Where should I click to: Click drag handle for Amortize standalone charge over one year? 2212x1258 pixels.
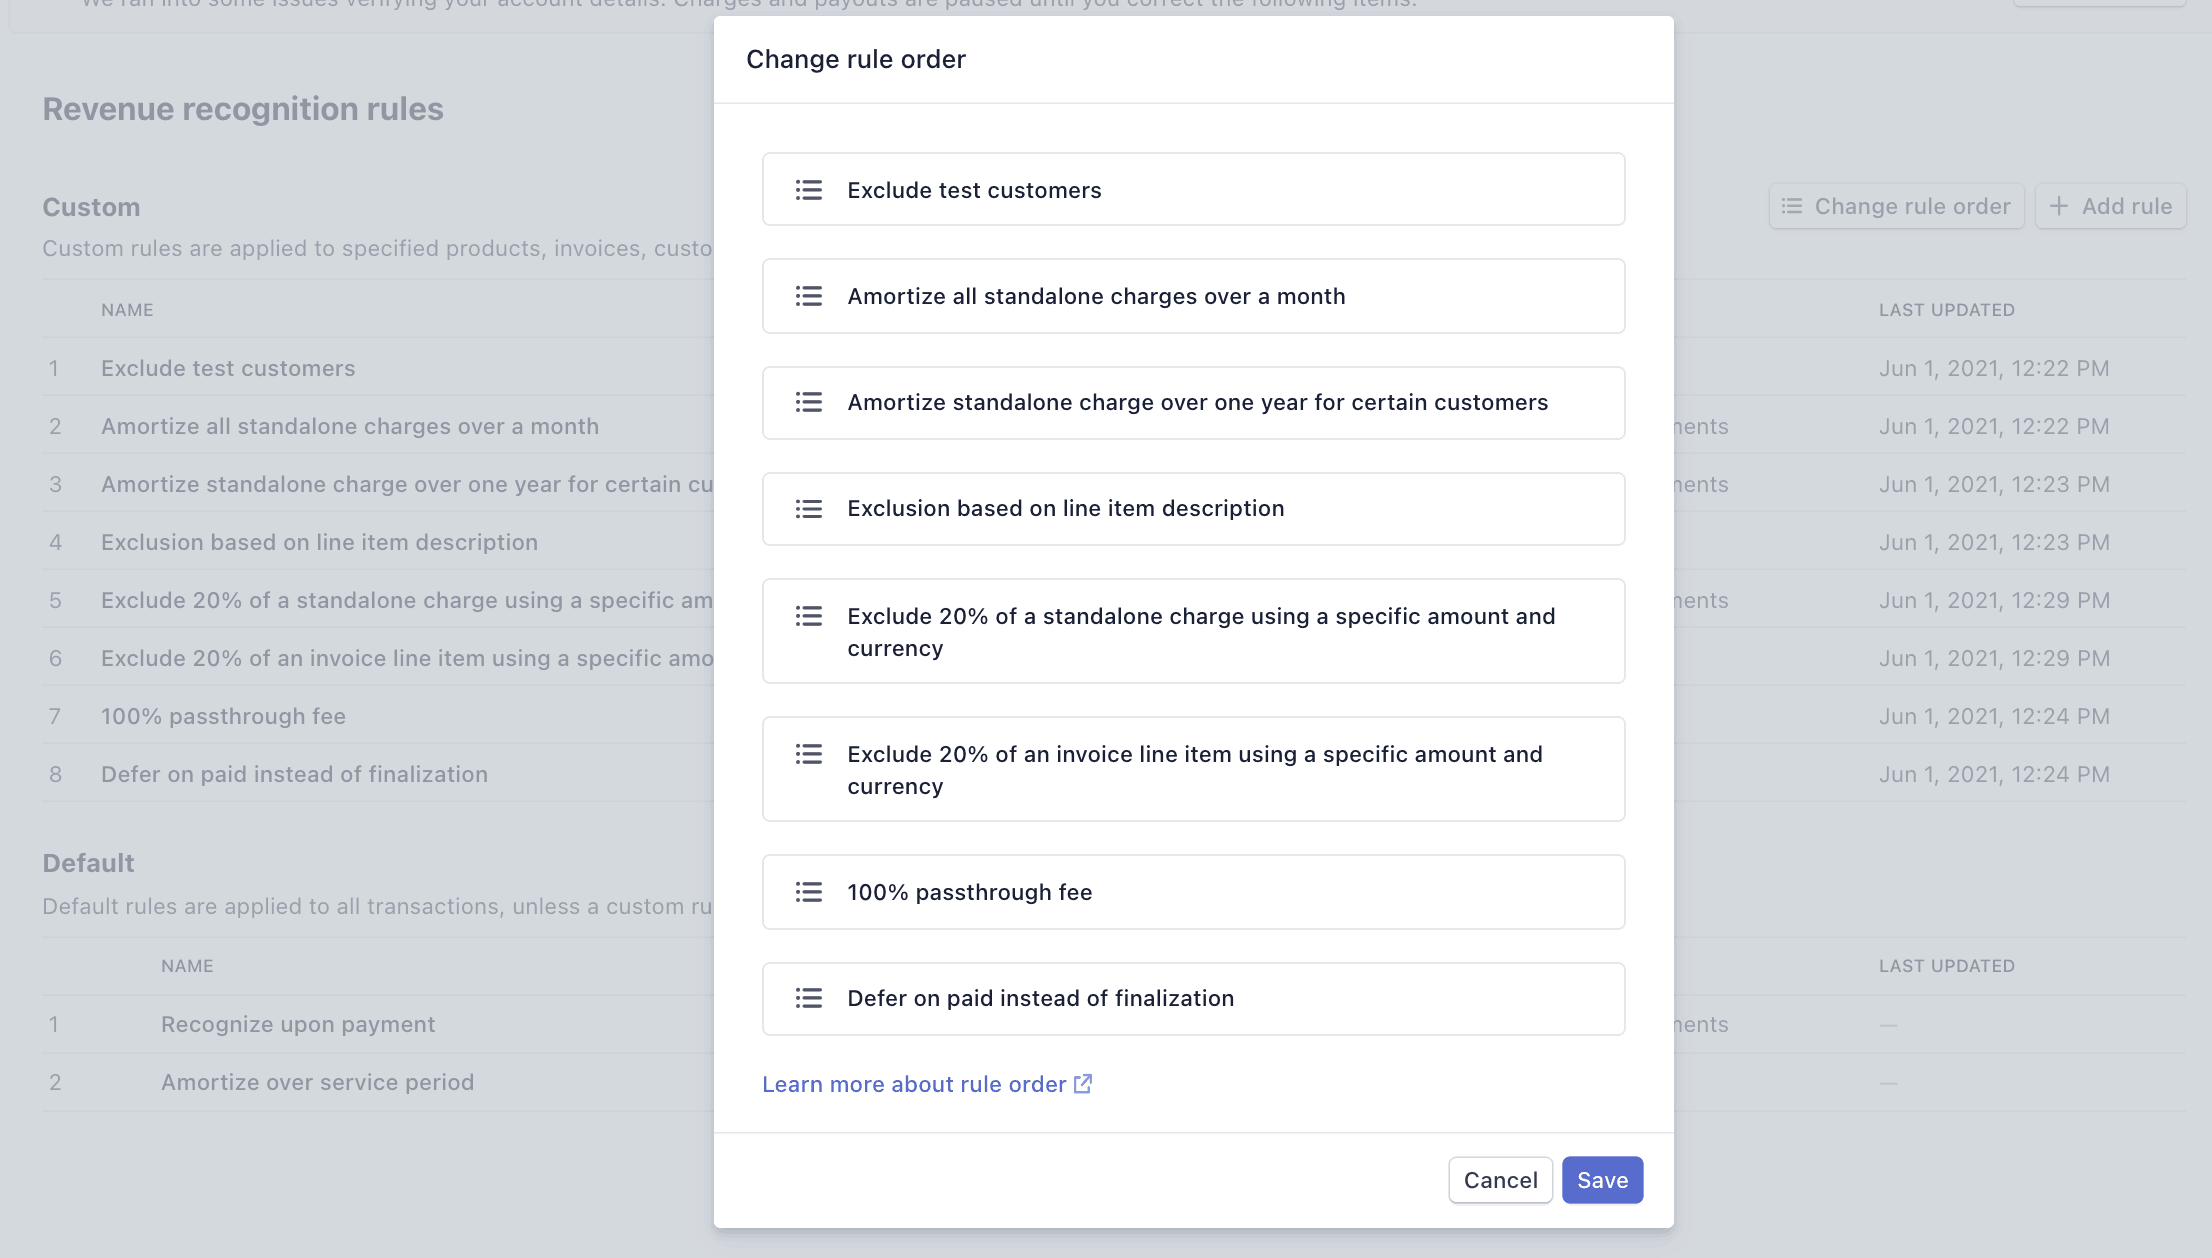tap(808, 402)
